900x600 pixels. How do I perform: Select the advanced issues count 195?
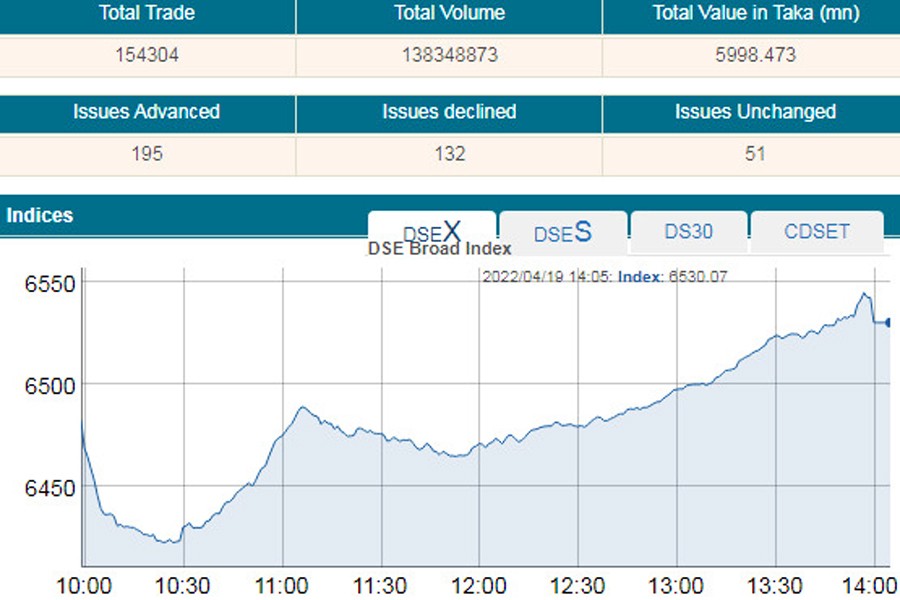(x=146, y=154)
